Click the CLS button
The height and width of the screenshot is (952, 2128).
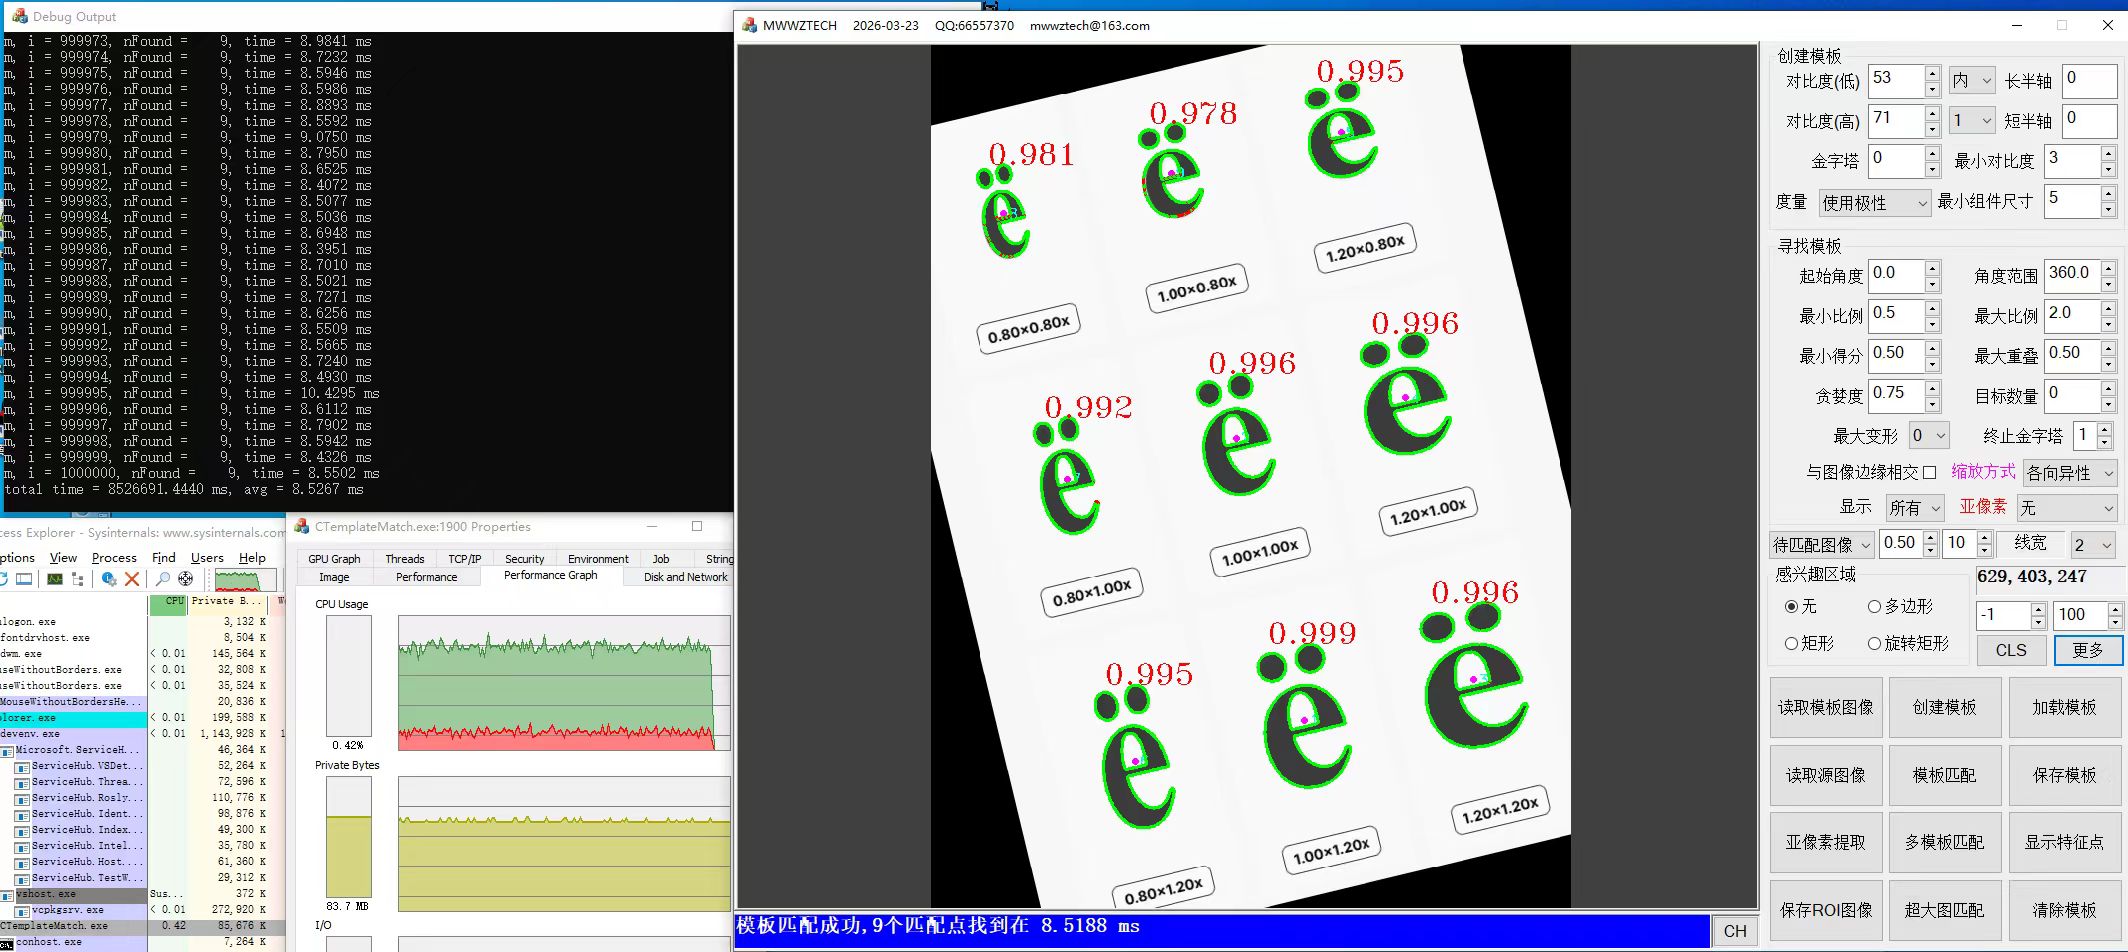2011,650
